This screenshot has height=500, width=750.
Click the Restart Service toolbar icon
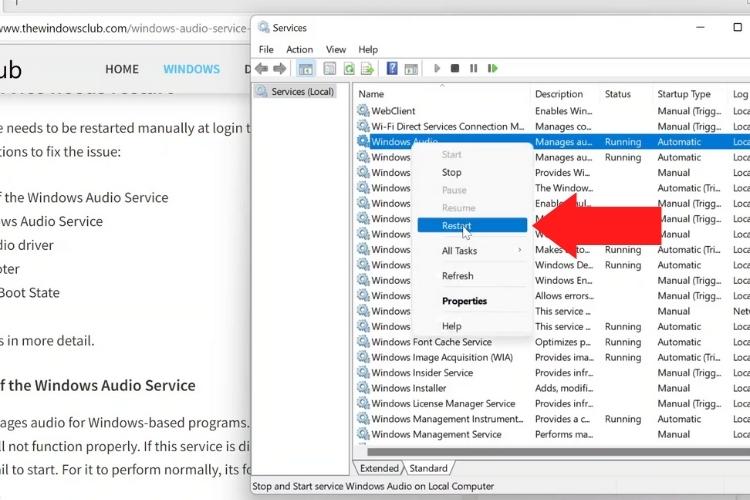[493, 68]
